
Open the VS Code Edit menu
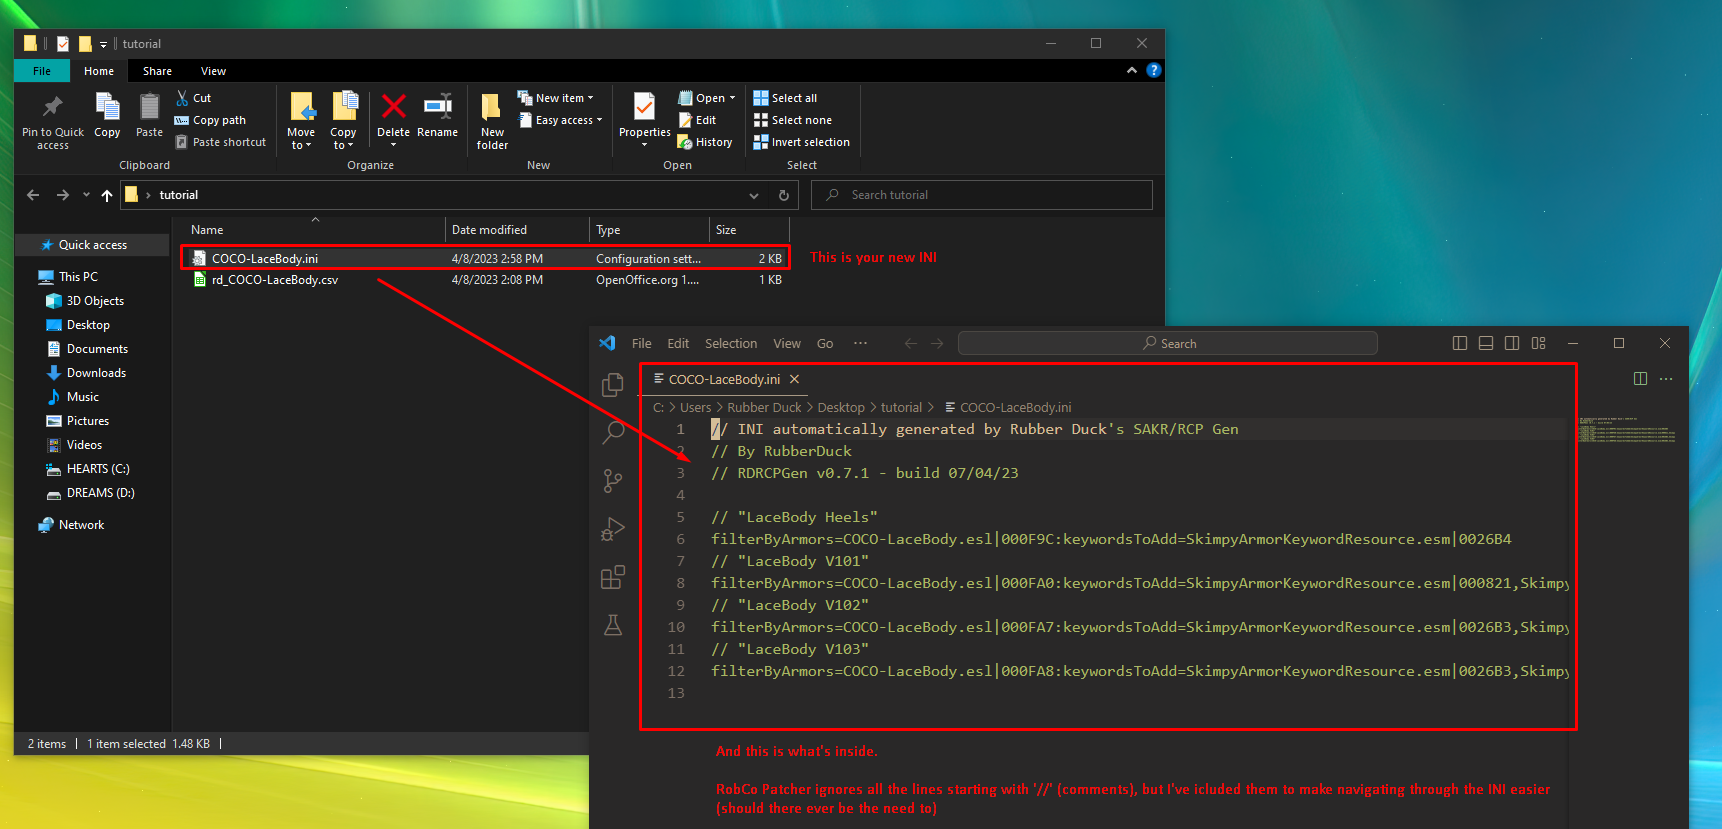pos(678,343)
